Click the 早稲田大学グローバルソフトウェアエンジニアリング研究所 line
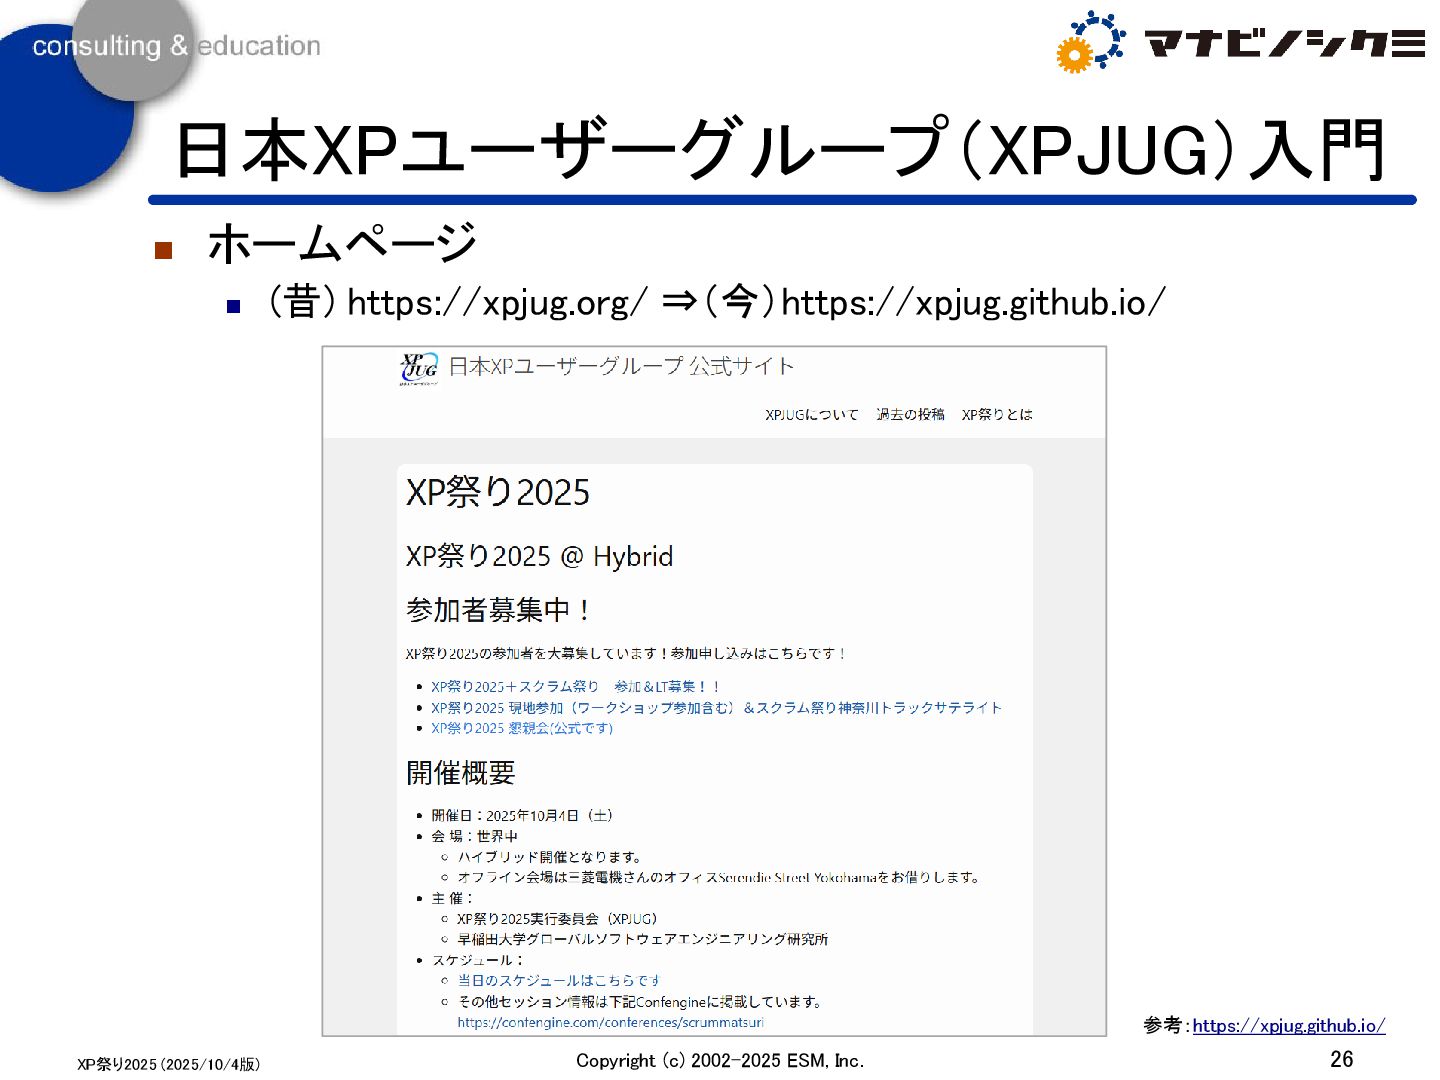Viewport: 1440px width, 1080px height. point(643,939)
